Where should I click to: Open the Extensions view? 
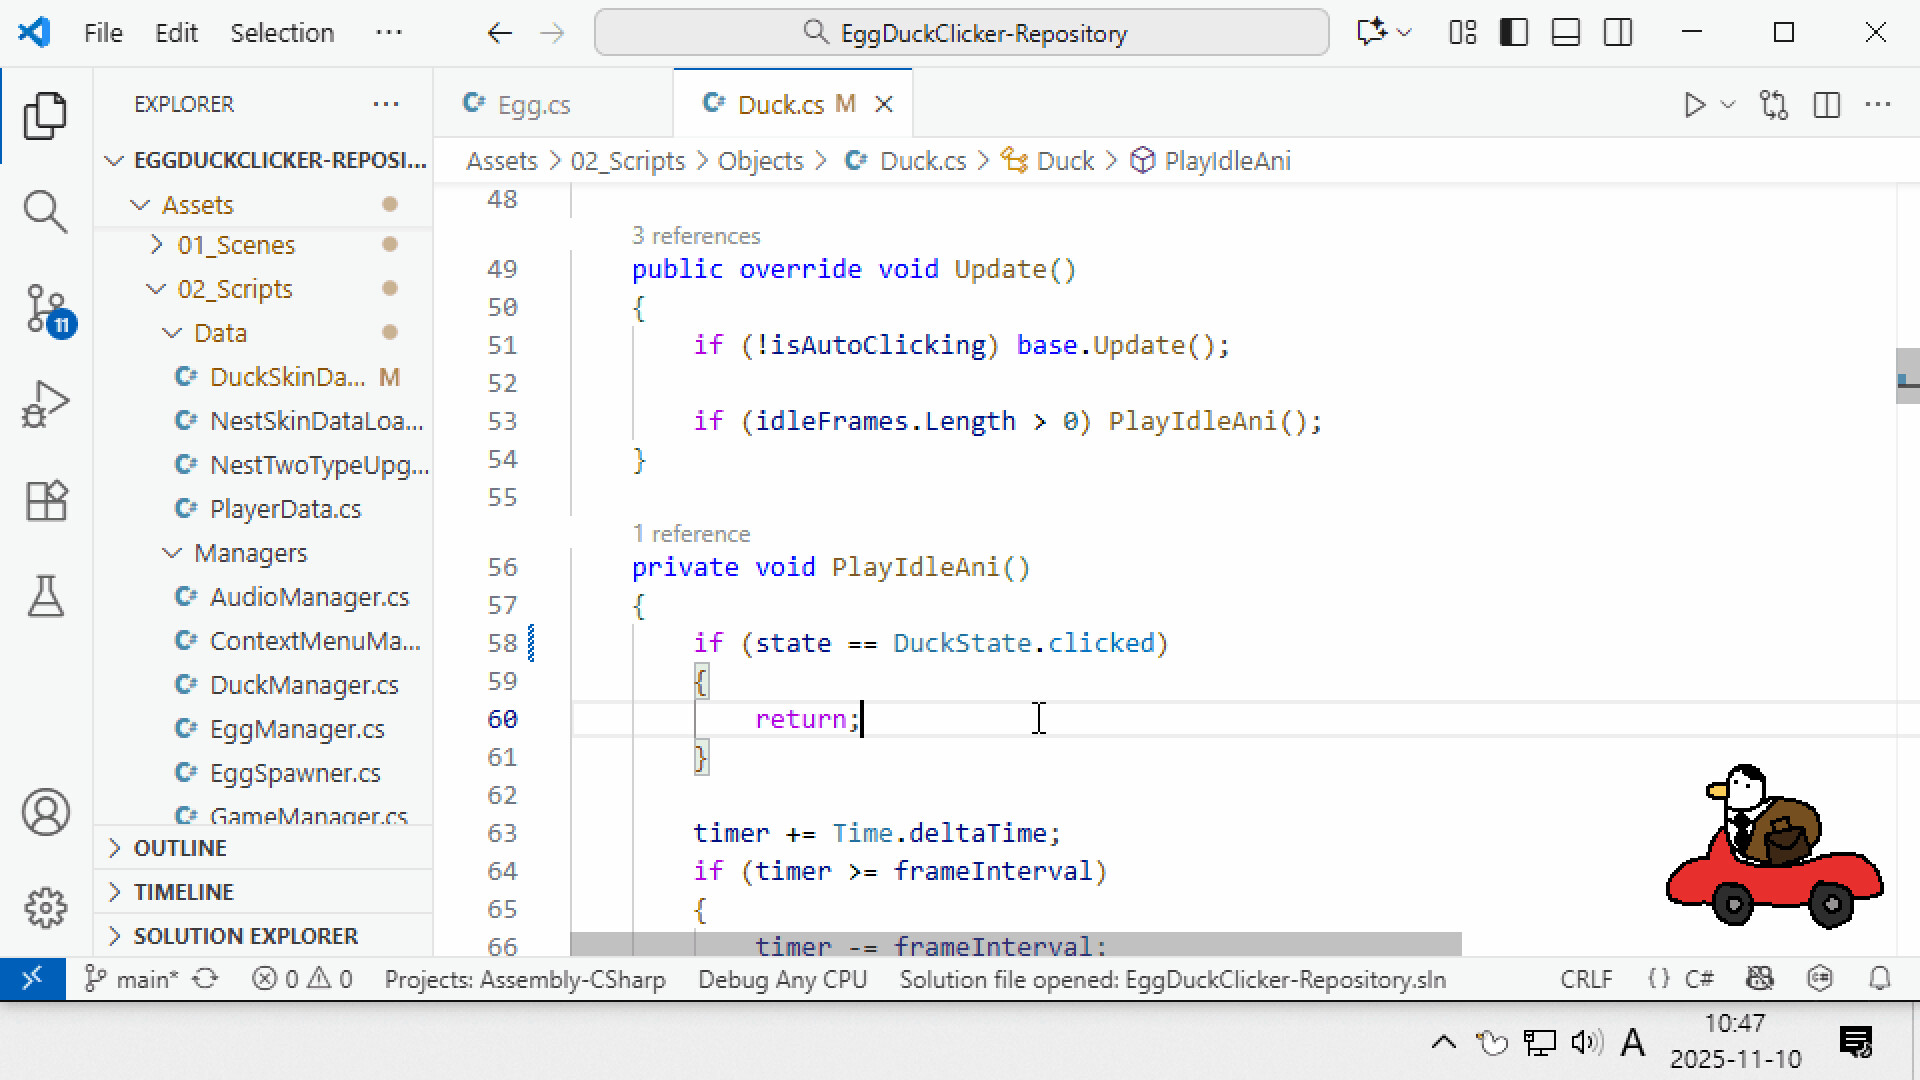45,500
